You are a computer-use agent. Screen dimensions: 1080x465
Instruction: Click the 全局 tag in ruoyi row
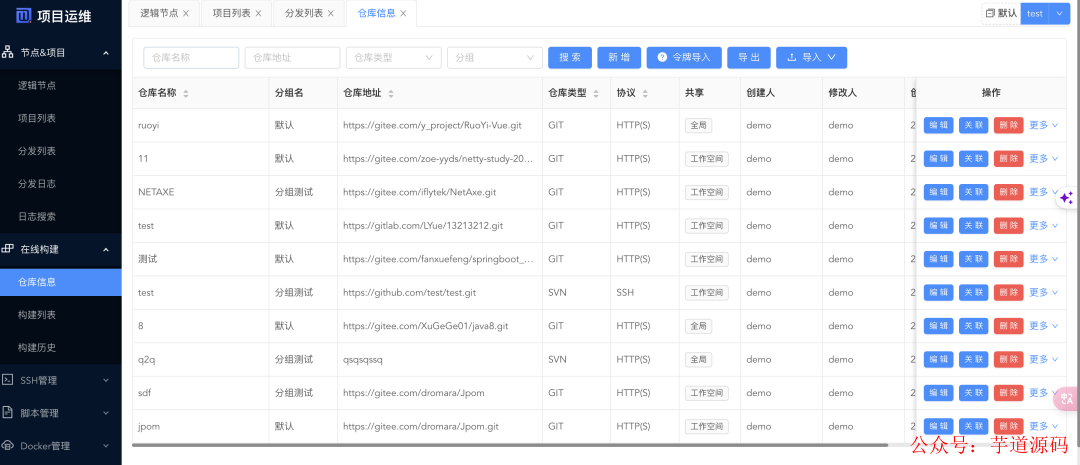pos(698,125)
